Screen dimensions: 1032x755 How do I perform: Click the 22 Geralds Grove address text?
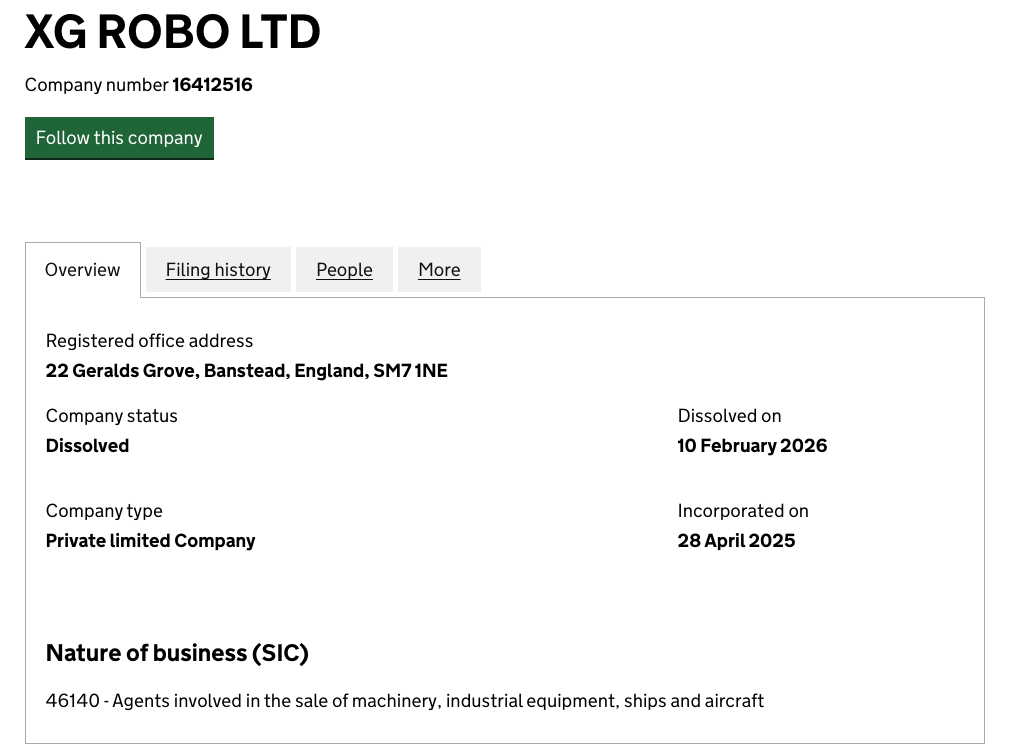(x=246, y=371)
